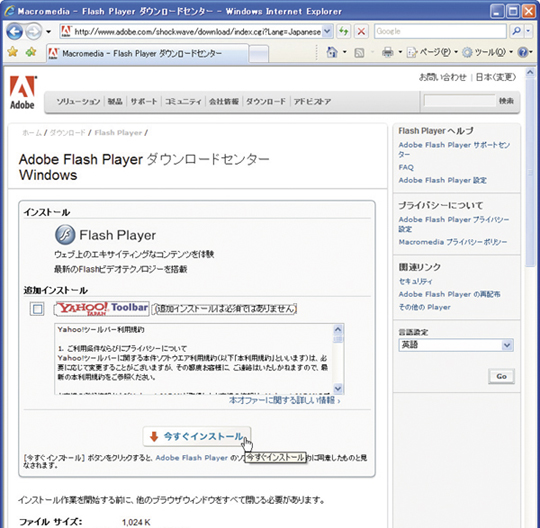
Task: Click the red Stop loading icon
Action: pos(361,32)
